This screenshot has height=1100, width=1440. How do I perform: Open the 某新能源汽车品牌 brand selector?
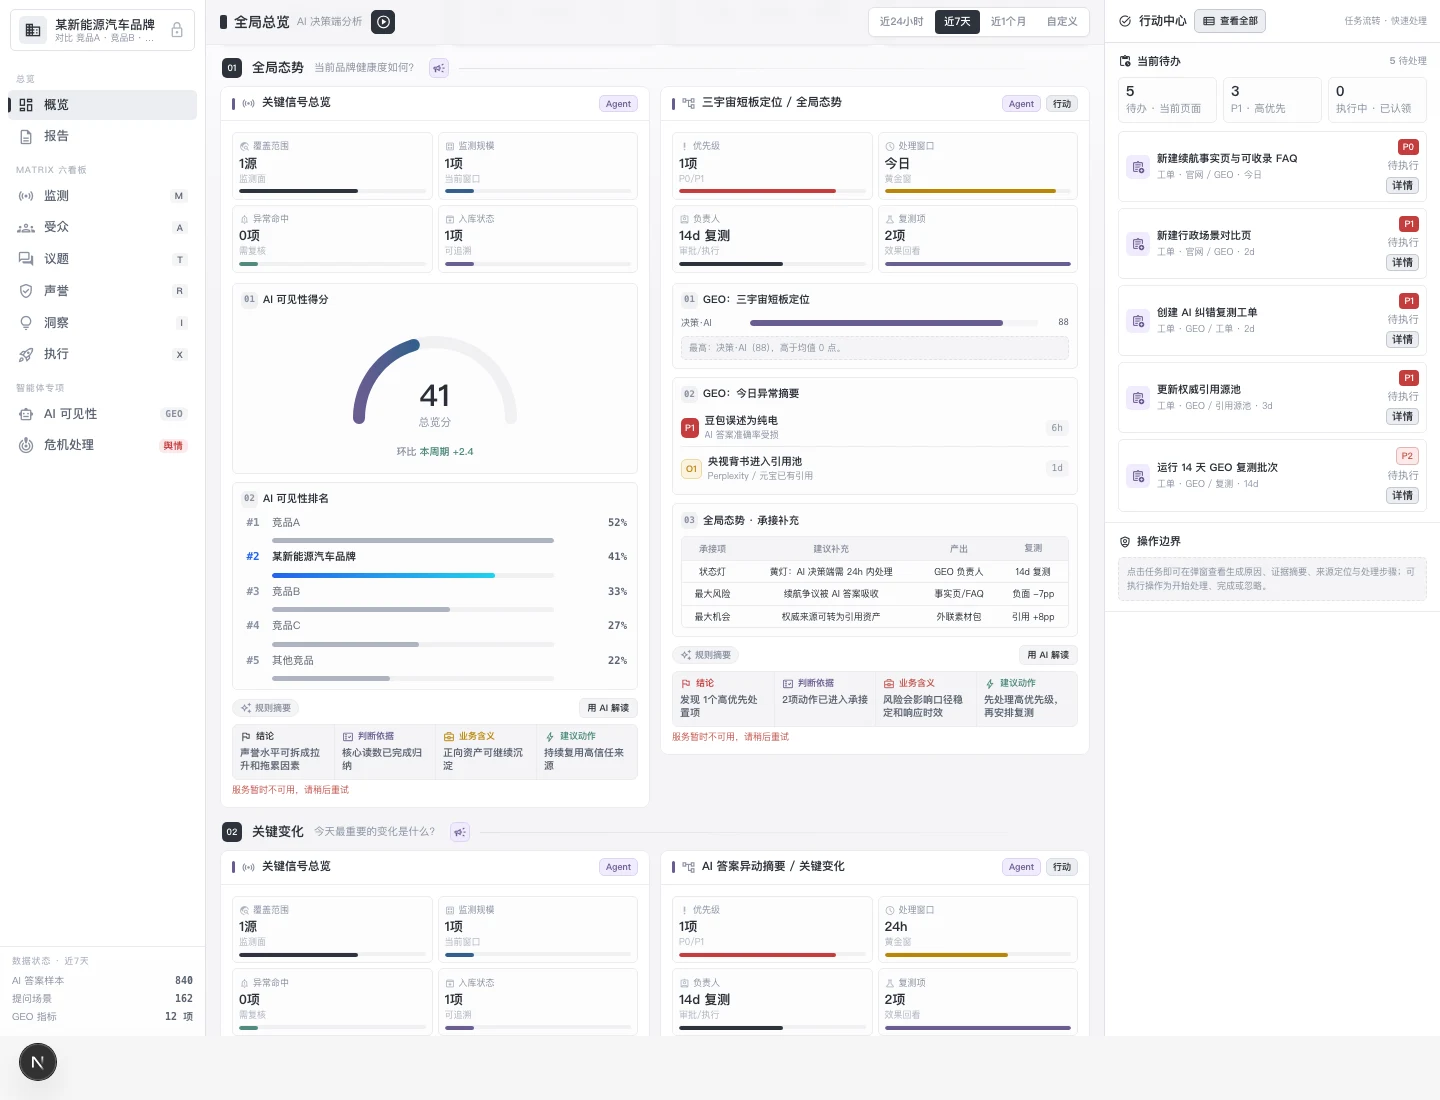[102, 30]
